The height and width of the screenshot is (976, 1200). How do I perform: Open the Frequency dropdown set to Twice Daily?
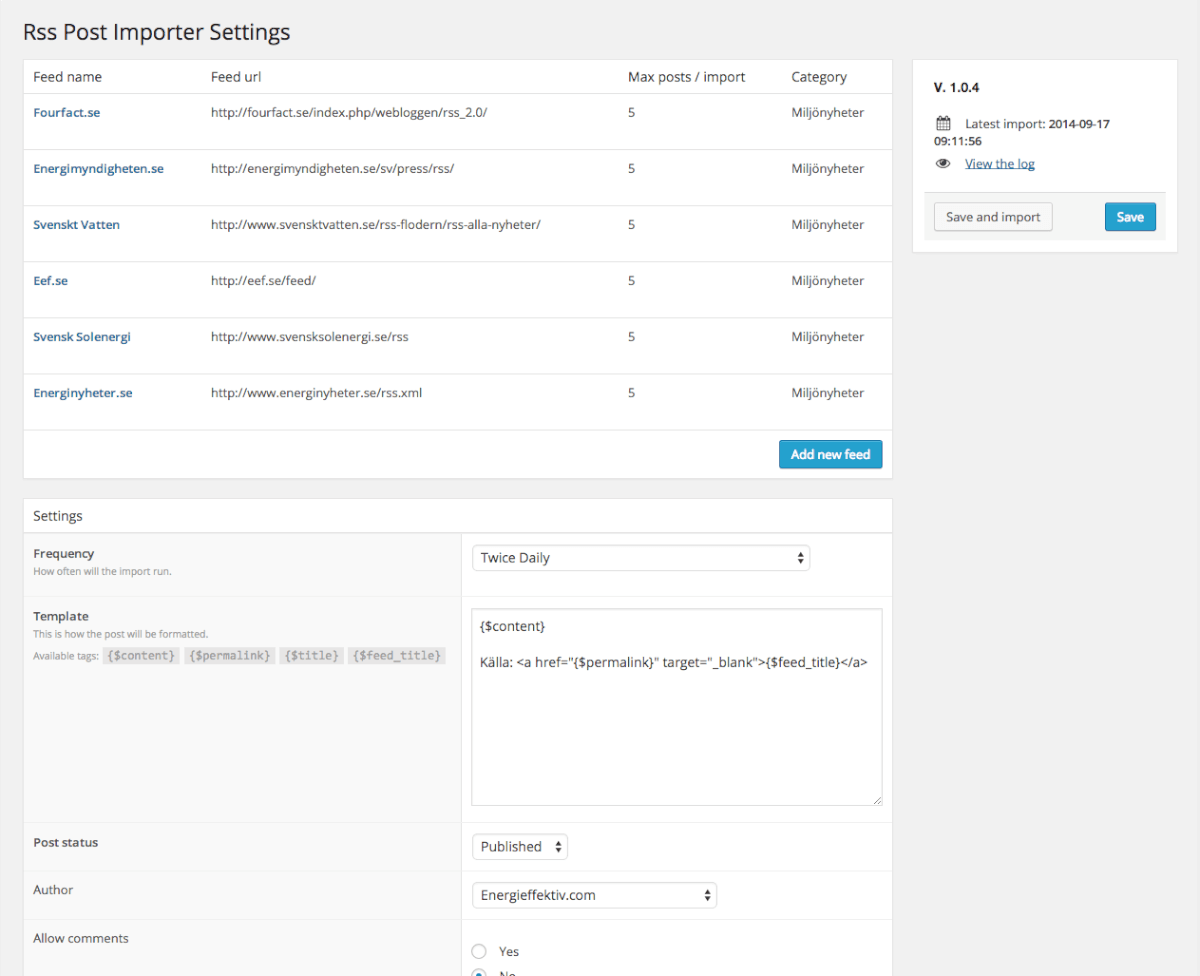pos(640,557)
